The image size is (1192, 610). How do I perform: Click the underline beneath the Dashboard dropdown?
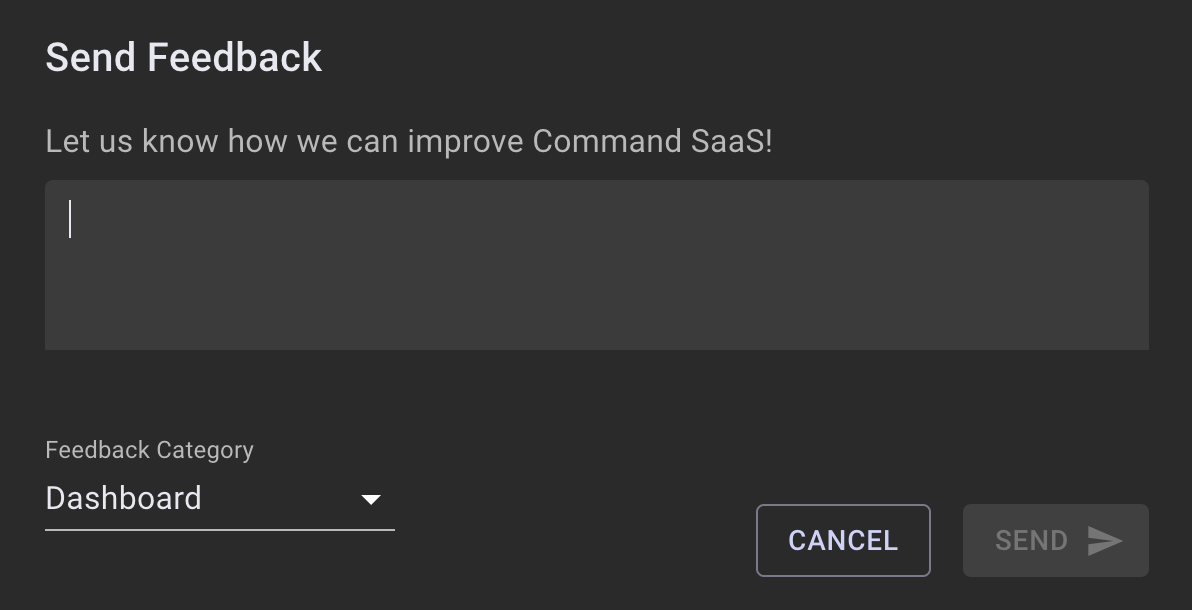click(219, 529)
